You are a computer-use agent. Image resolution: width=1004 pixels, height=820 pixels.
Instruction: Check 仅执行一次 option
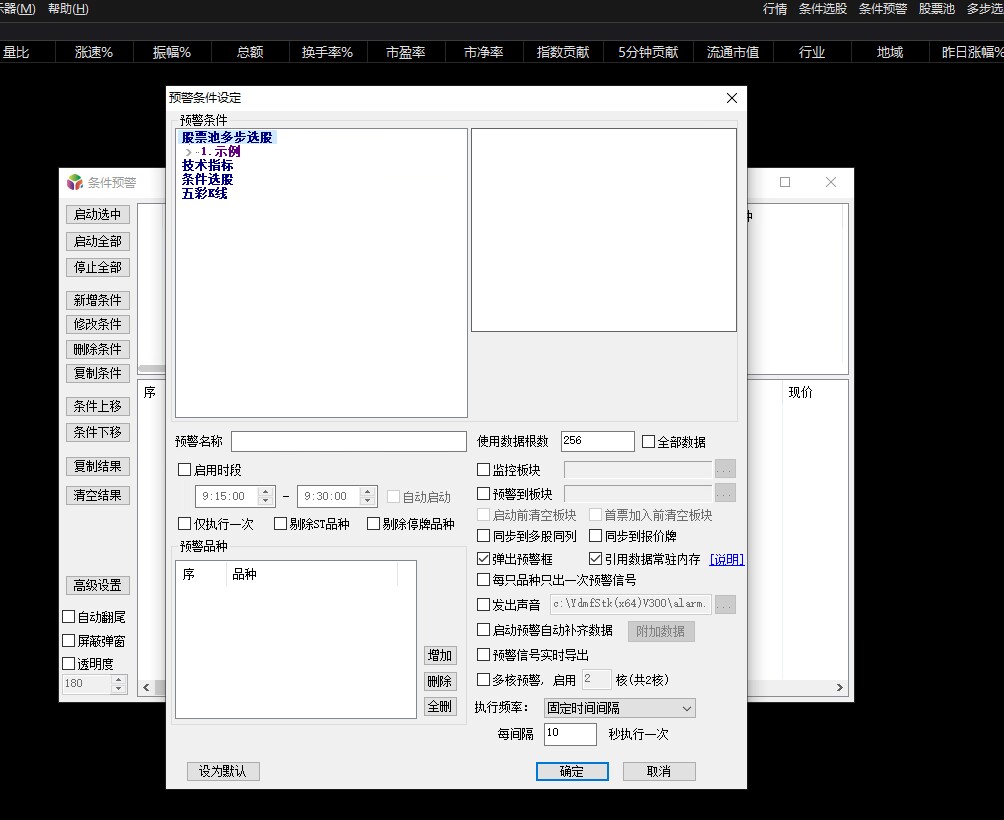(184, 524)
